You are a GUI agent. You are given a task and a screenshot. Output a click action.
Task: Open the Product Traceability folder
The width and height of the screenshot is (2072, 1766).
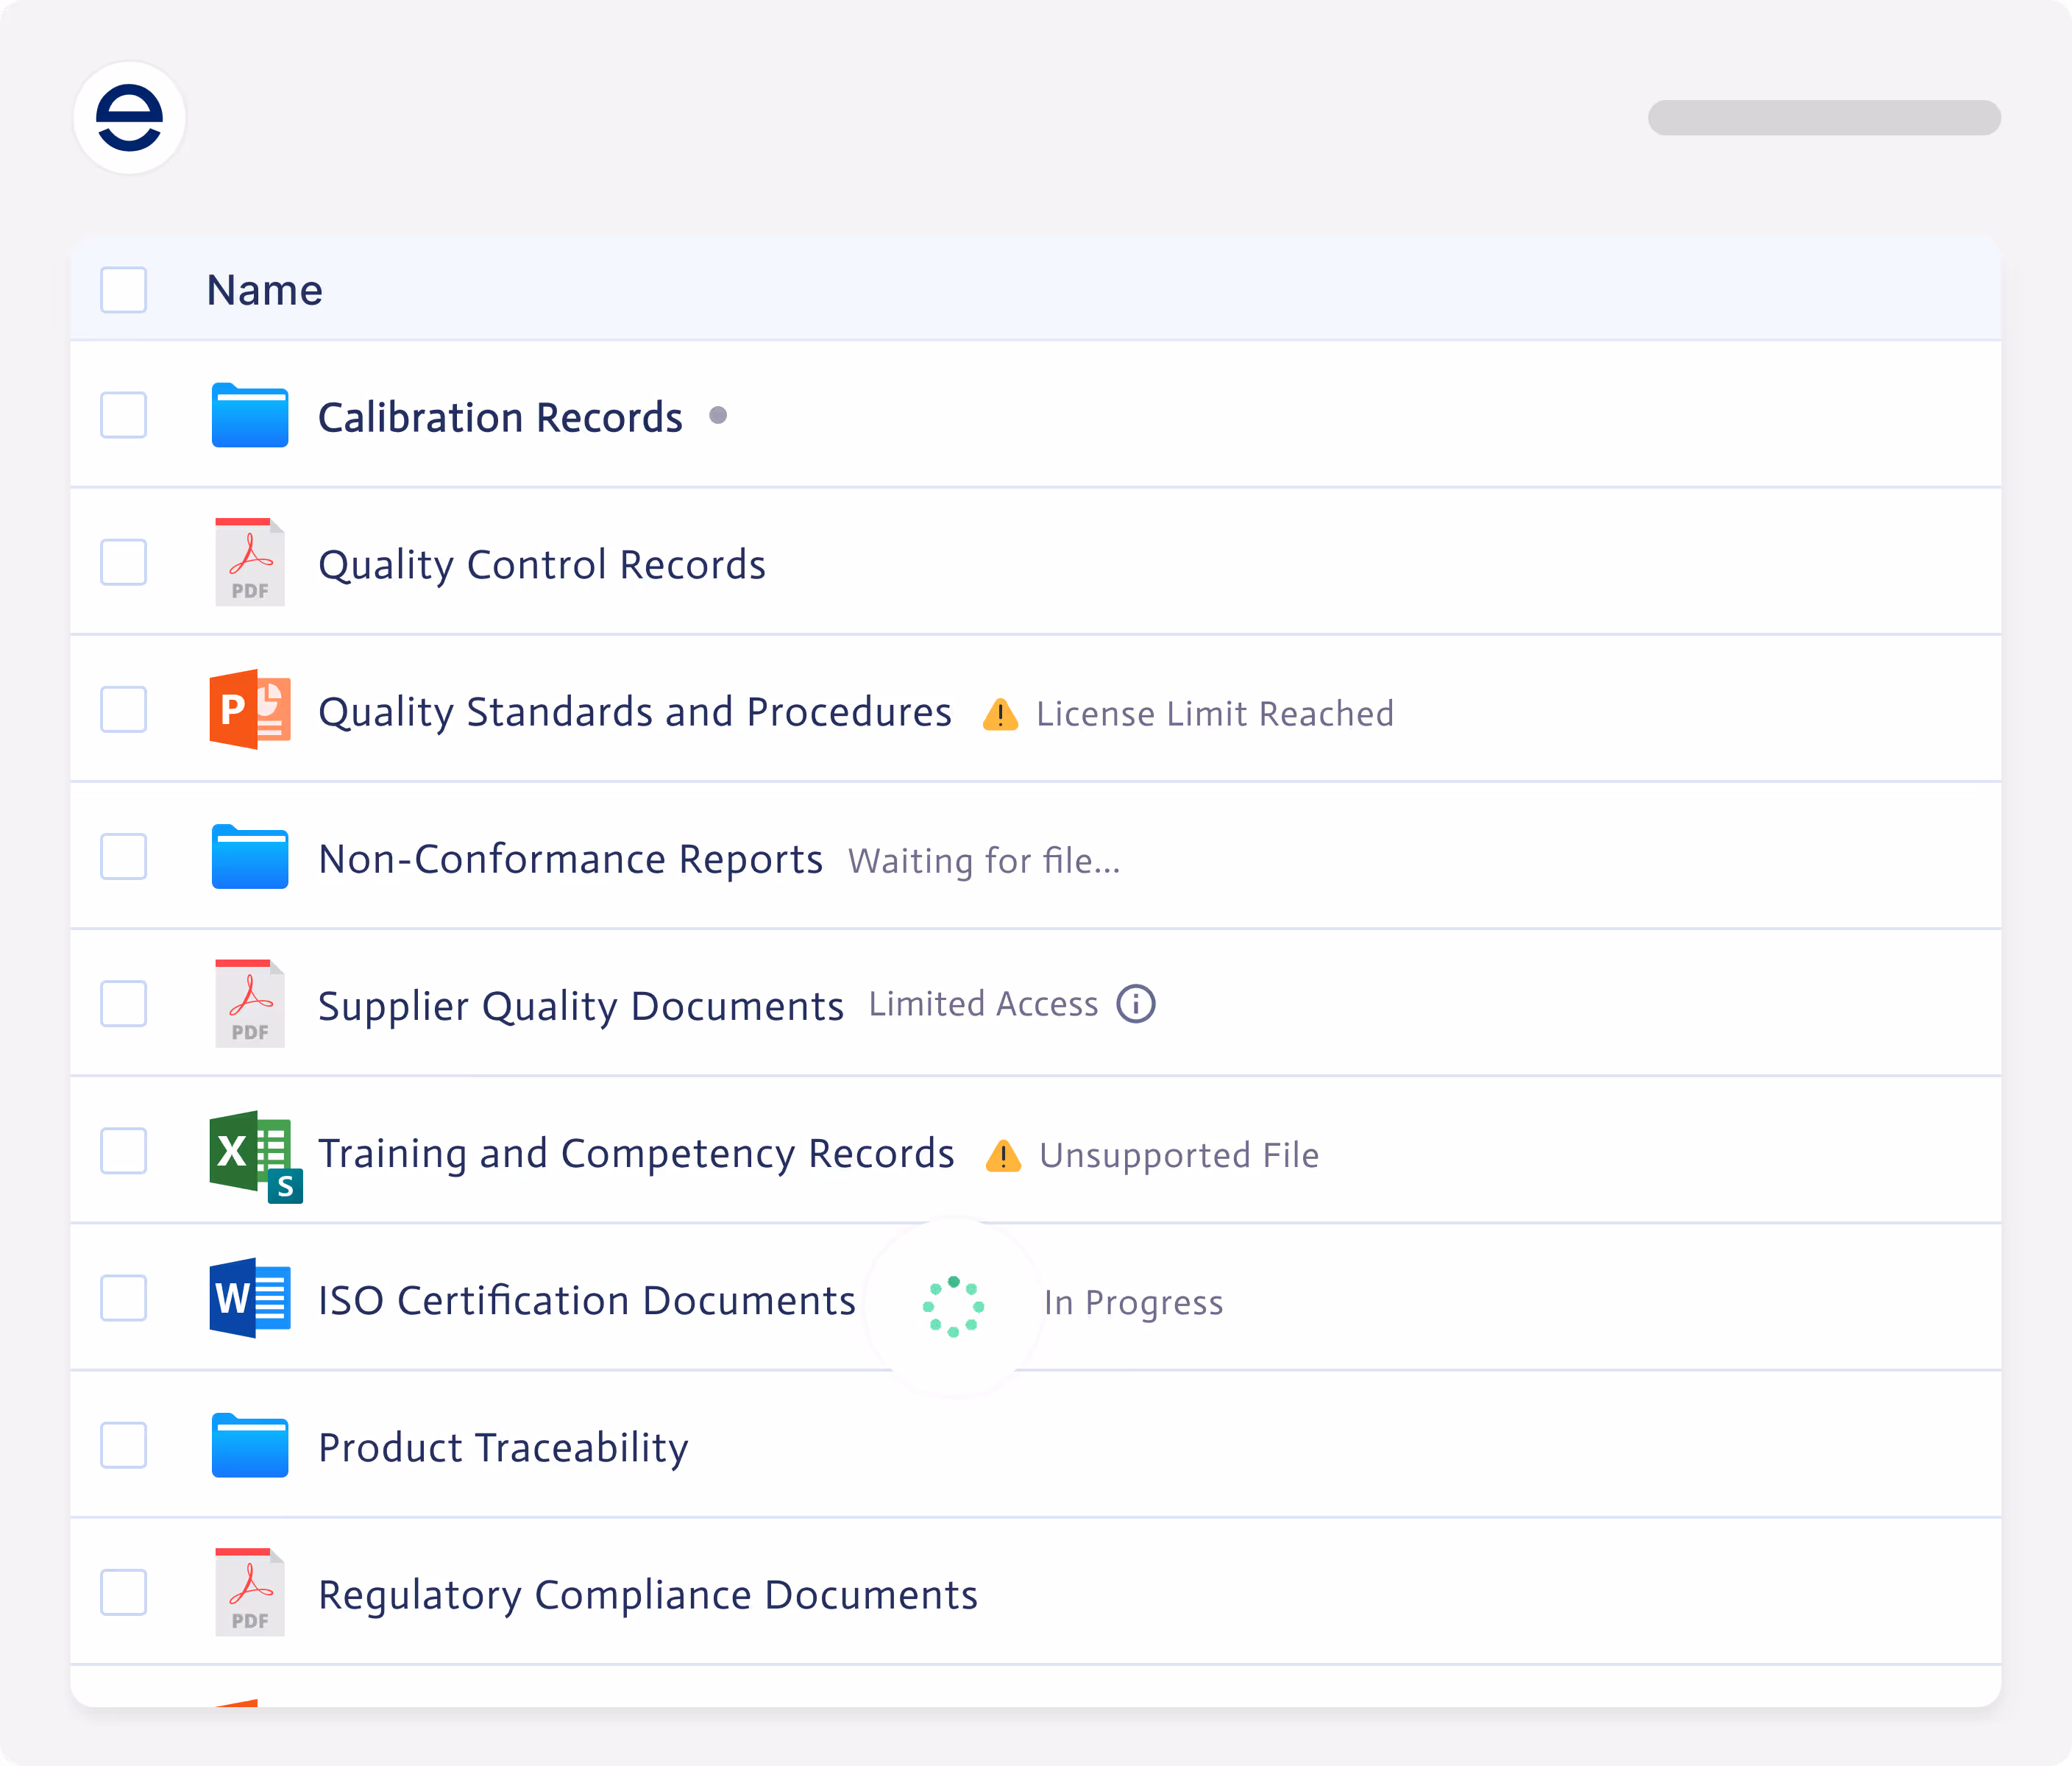coord(503,1447)
